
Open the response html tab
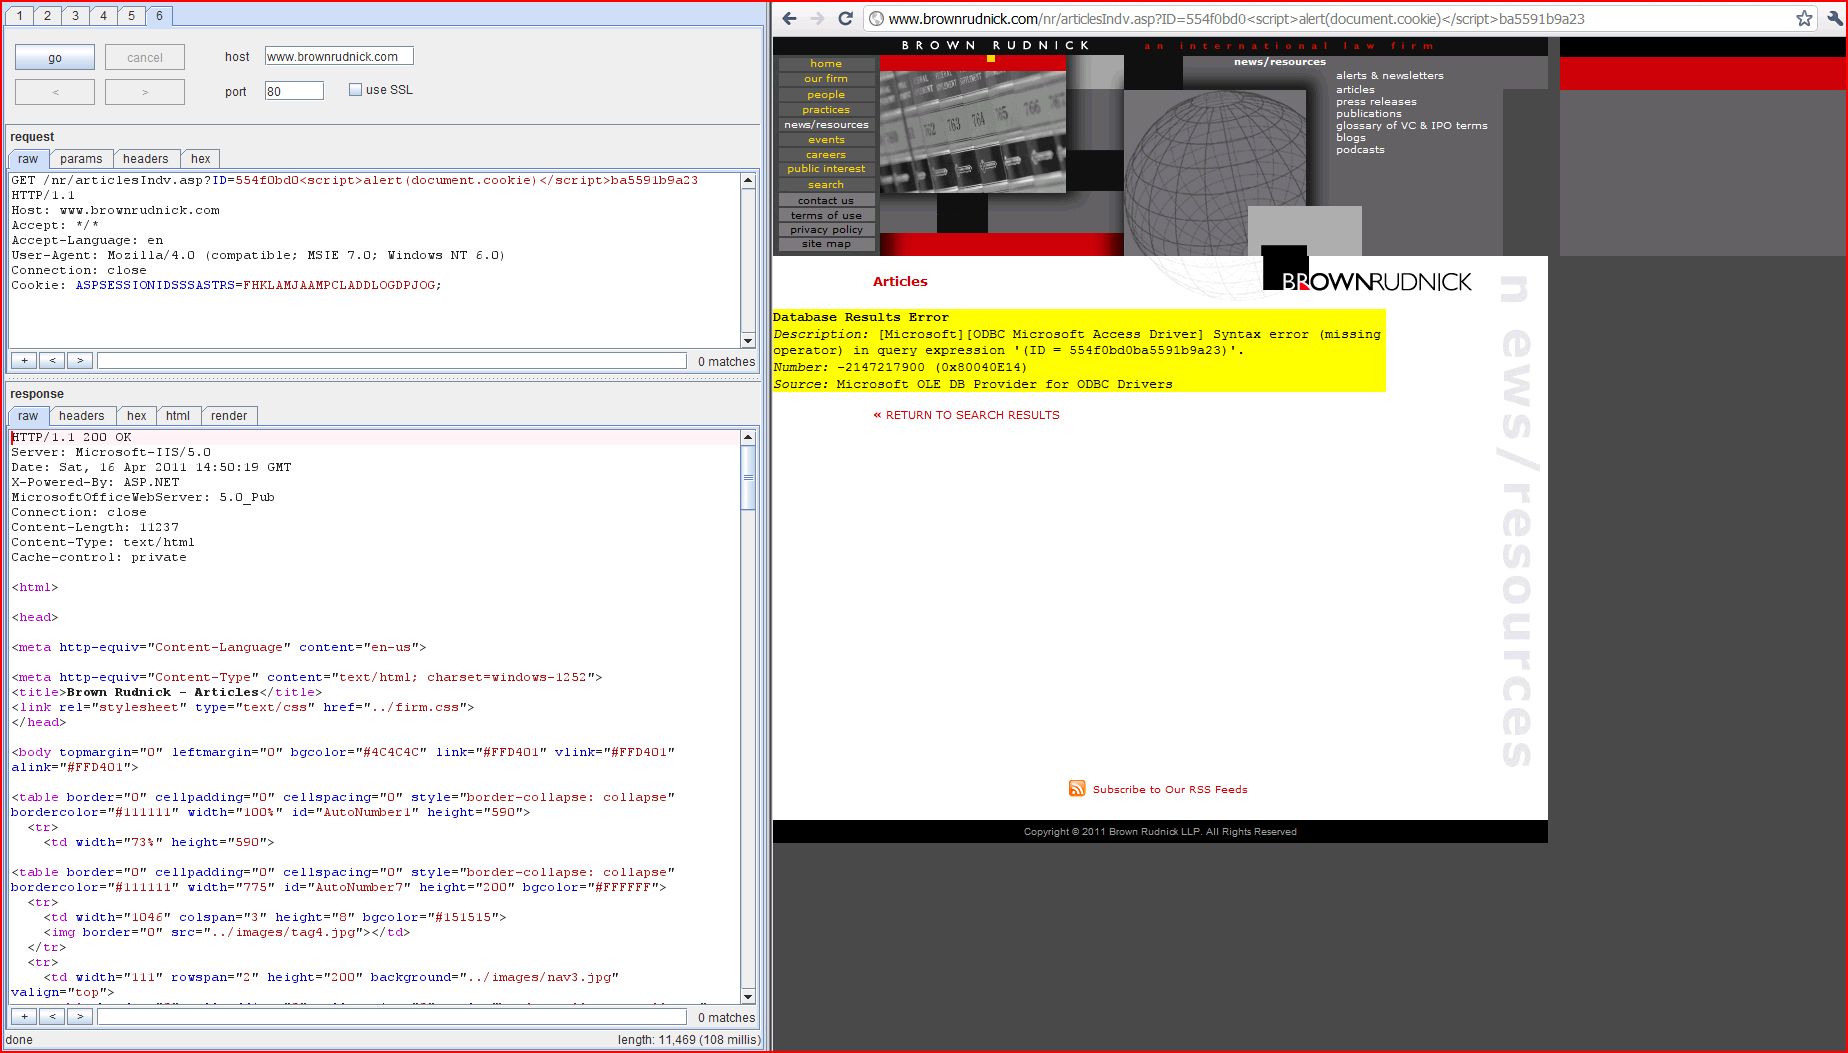(x=178, y=416)
